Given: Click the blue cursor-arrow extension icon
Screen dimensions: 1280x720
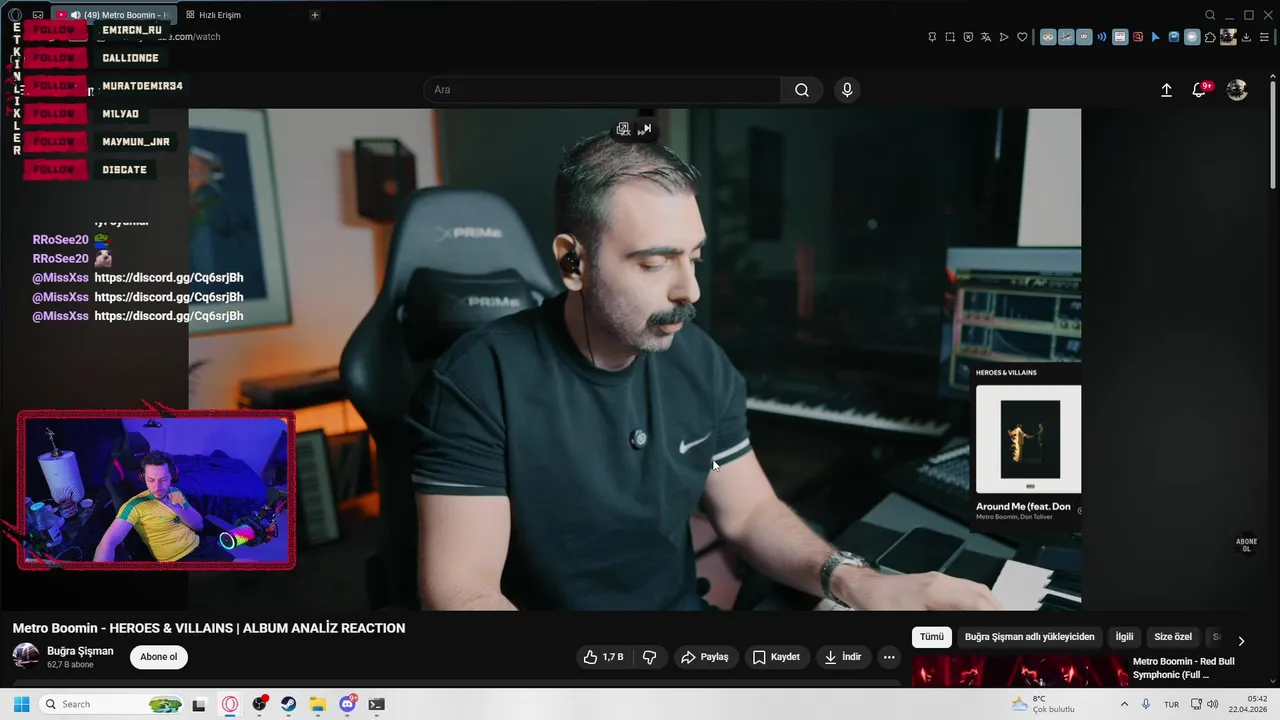Looking at the screenshot, I should tap(1156, 37).
